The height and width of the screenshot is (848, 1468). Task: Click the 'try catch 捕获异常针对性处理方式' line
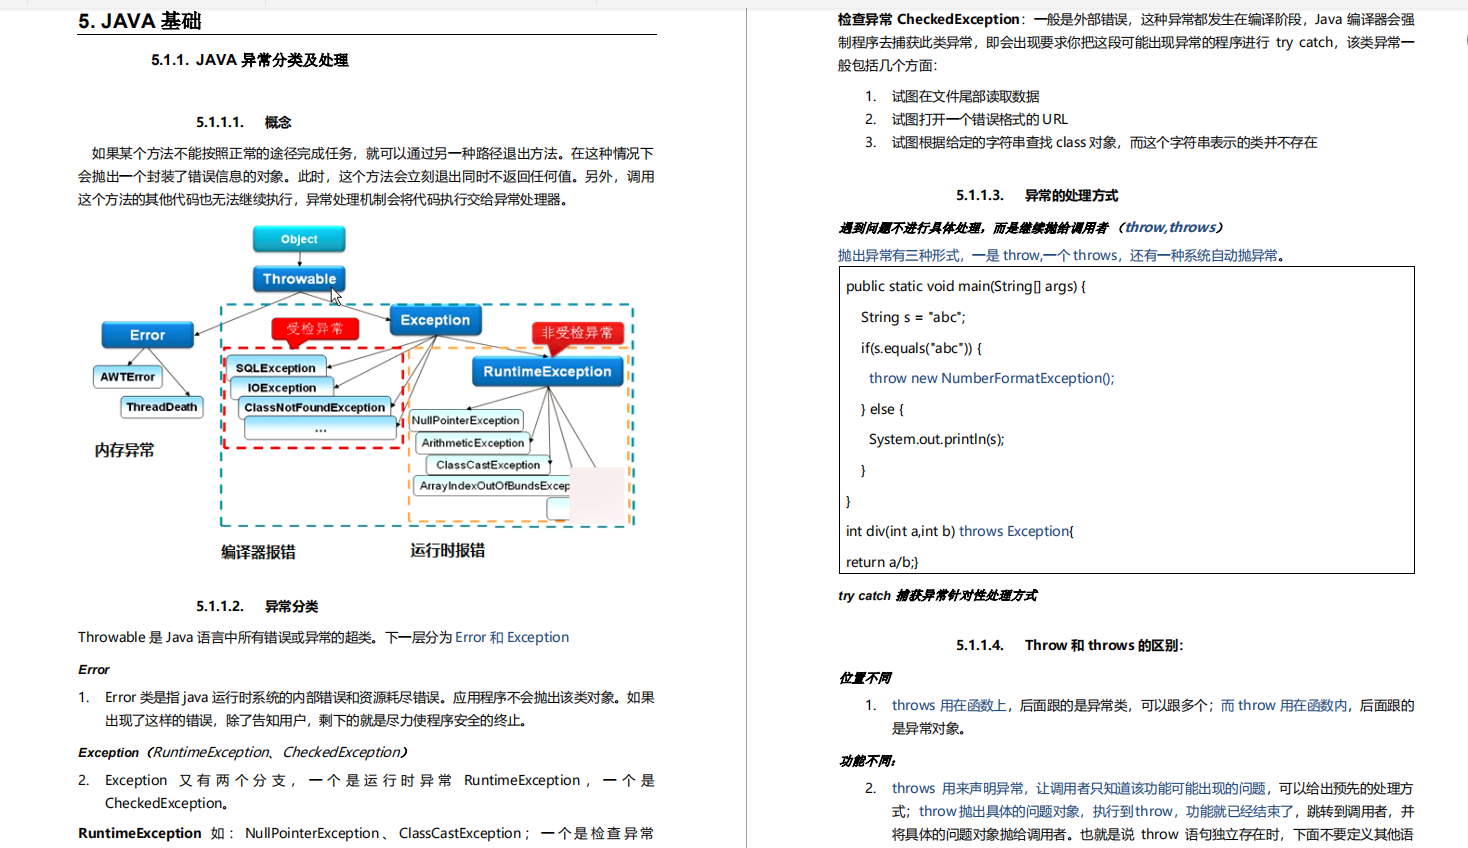(x=938, y=595)
